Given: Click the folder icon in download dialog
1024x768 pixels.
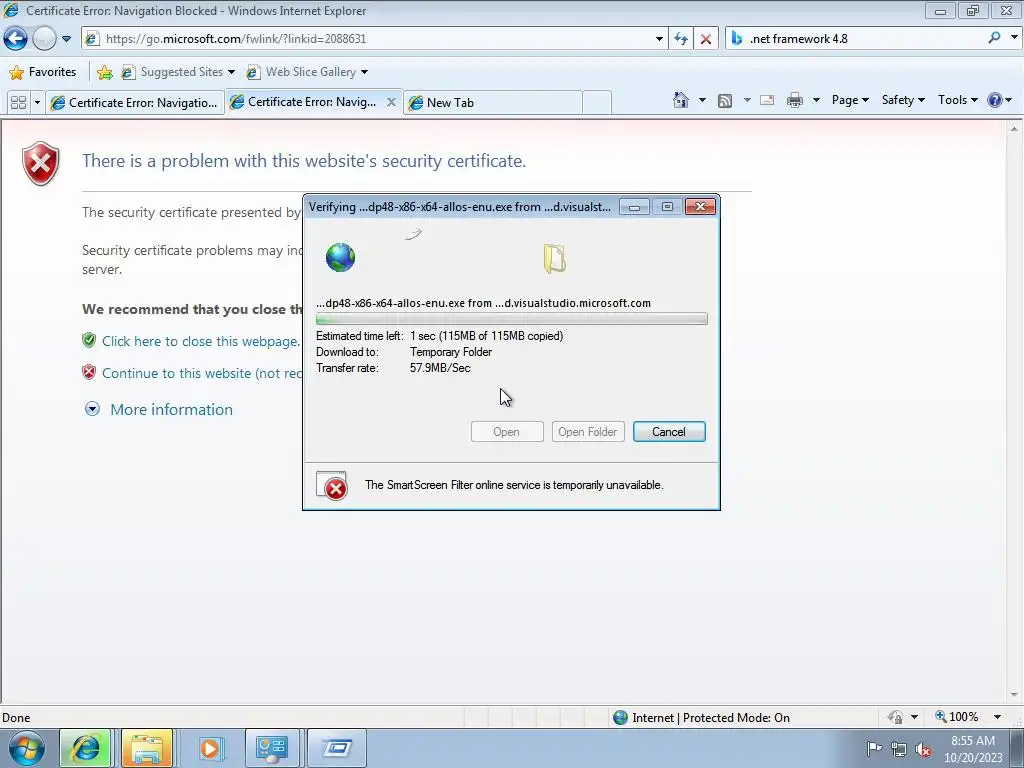Looking at the screenshot, I should click(x=554, y=259).
